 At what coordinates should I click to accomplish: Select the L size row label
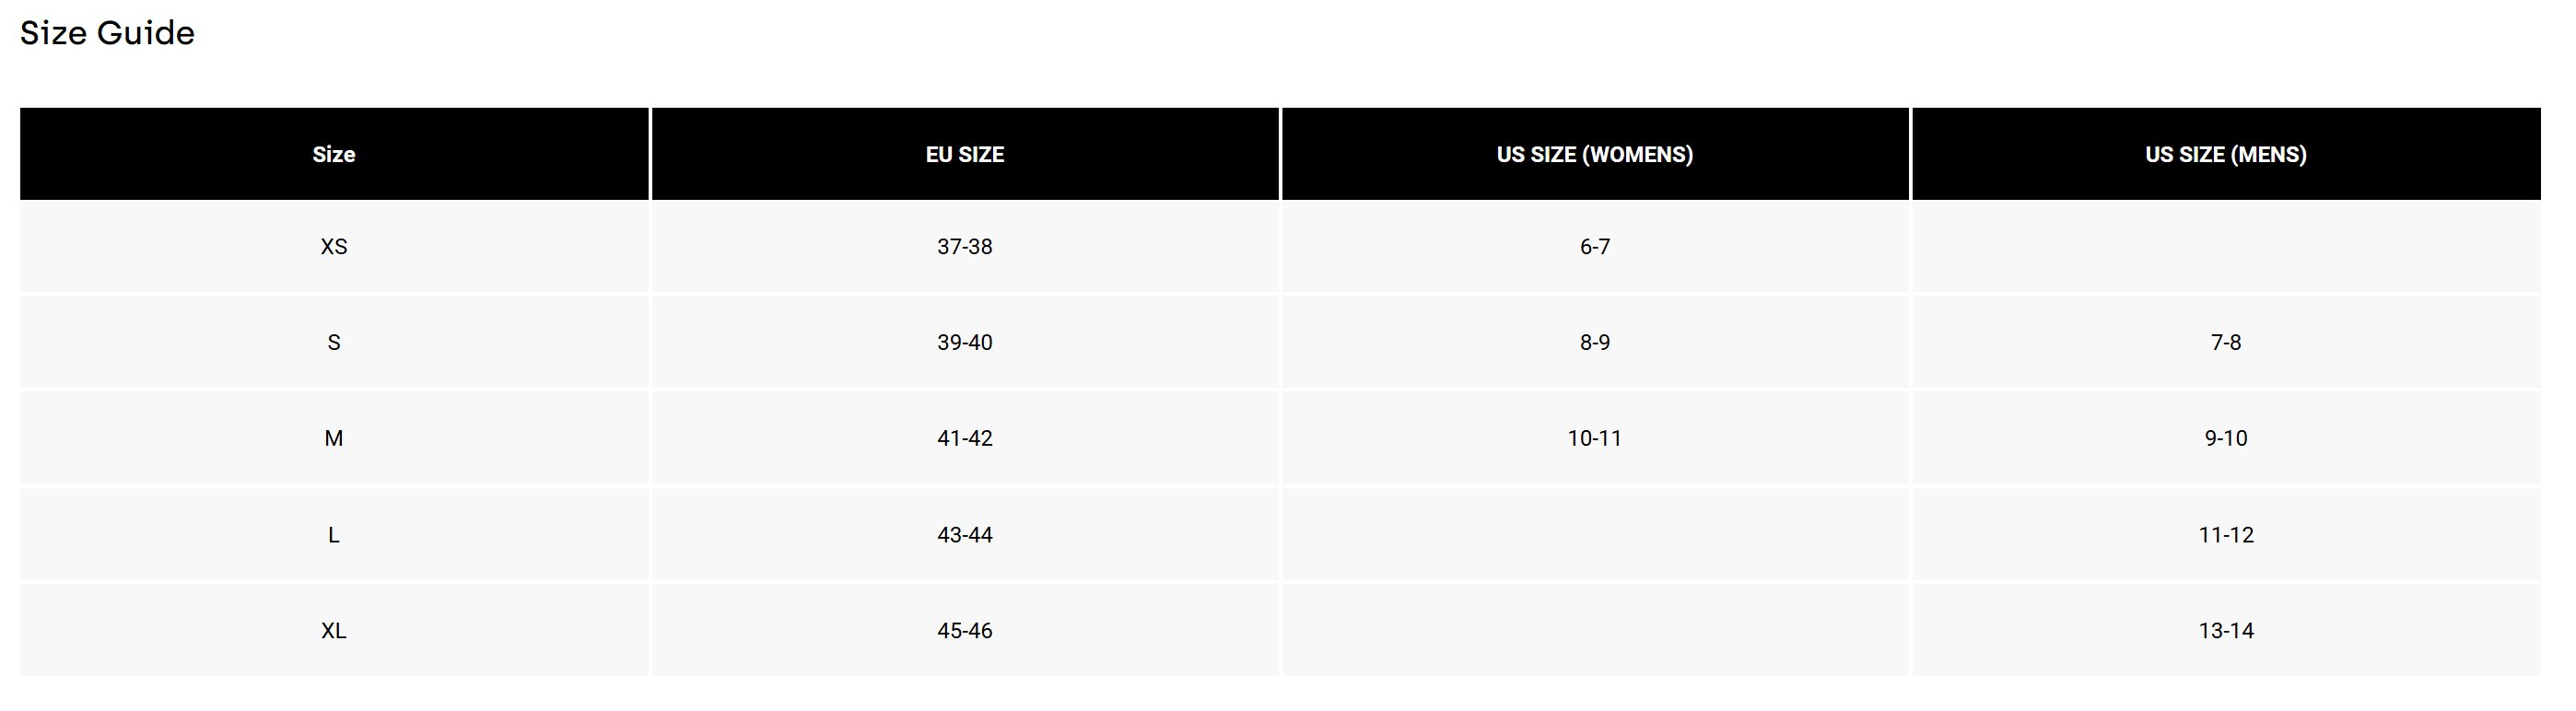coord(334,535)
